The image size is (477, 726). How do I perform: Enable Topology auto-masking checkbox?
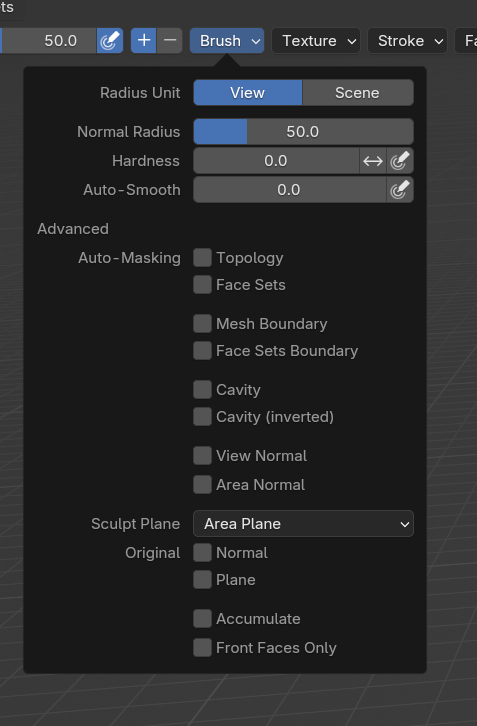(202, 258)
